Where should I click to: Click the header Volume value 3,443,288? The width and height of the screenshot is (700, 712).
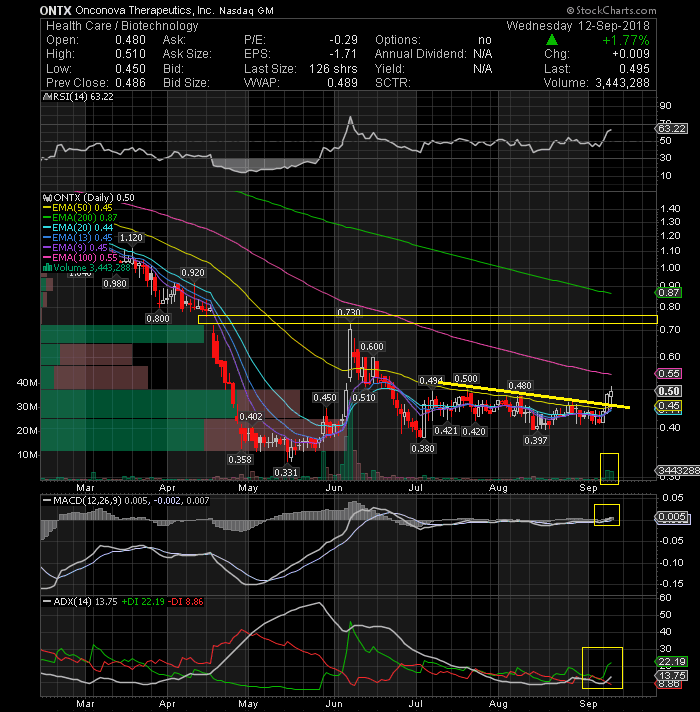622,83
